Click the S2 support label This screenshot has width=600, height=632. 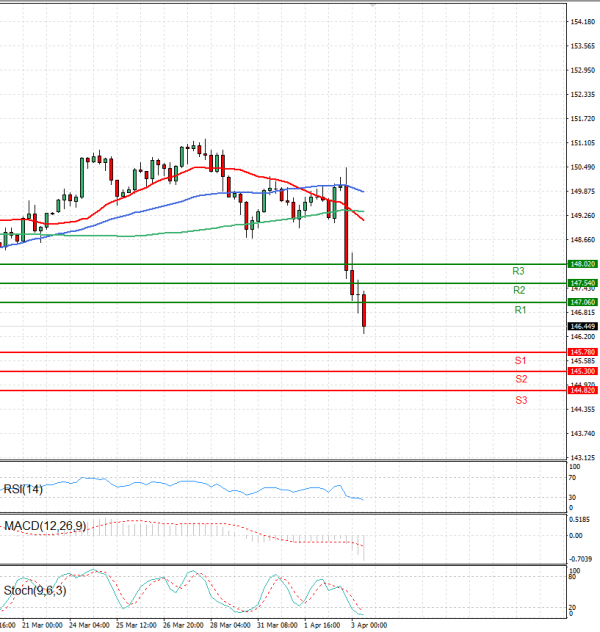point(521,379)
